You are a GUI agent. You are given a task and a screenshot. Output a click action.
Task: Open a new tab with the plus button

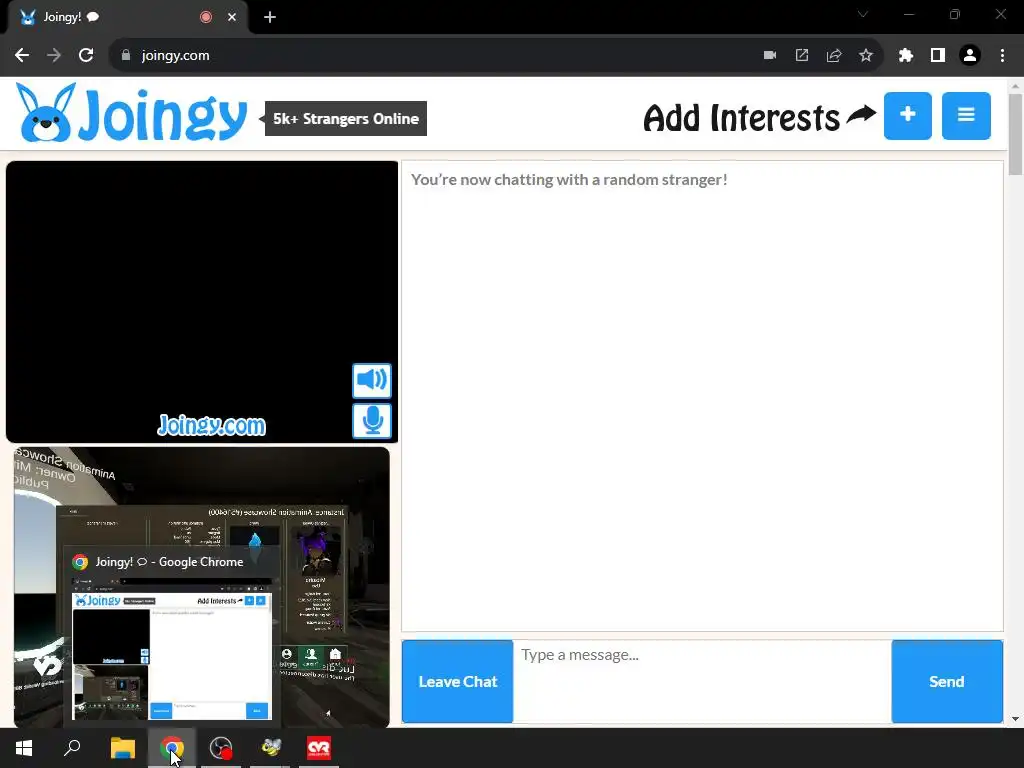270,17
